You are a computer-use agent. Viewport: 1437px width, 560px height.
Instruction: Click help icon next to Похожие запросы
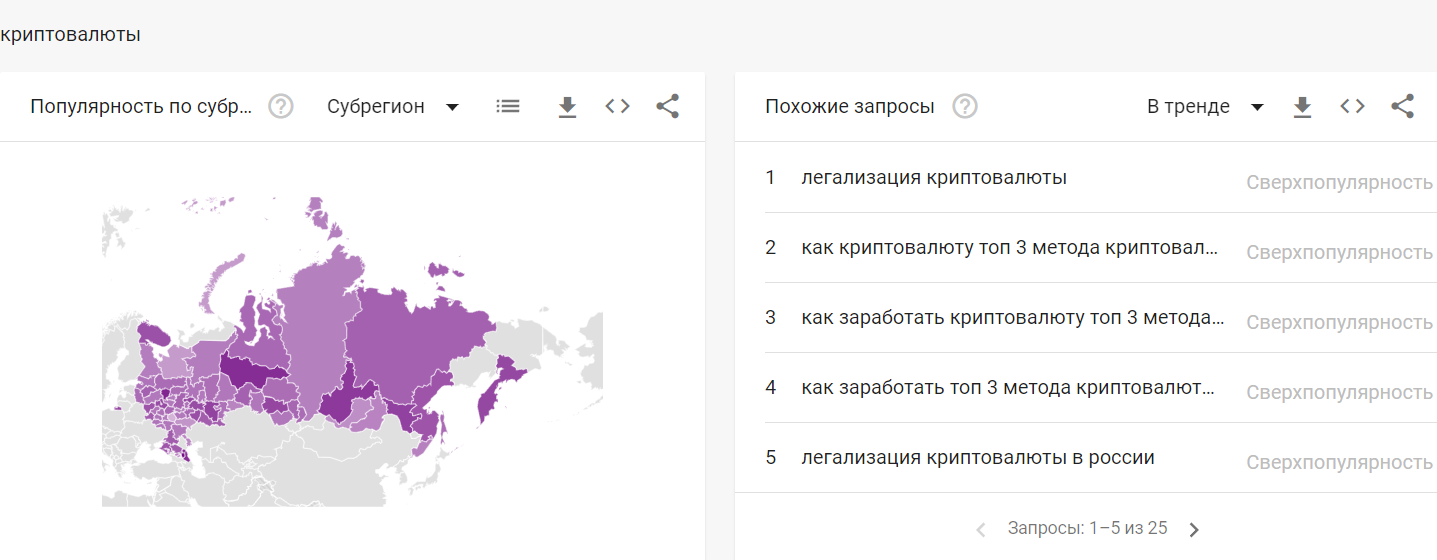pos(964,106)
